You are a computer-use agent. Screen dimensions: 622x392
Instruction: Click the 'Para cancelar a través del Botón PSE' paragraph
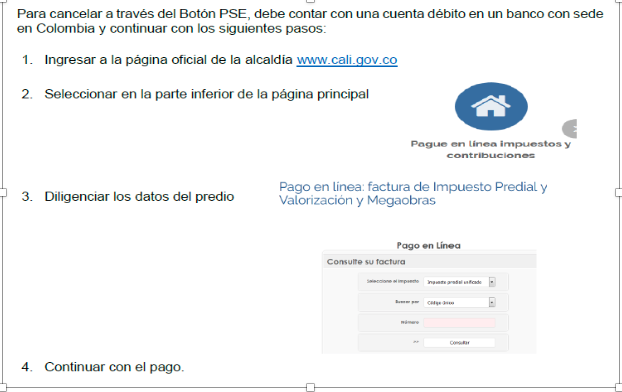tap(310, 21)
